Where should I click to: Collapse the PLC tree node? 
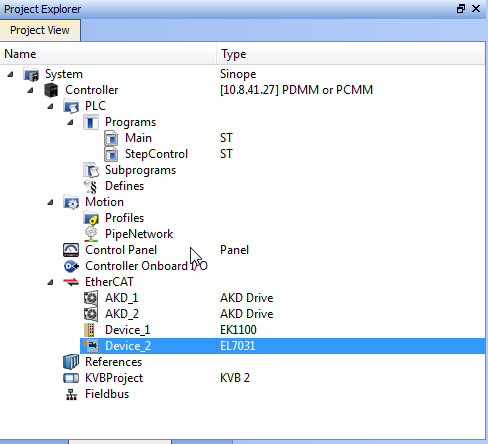pyautogui.click(x=50, y=106)
